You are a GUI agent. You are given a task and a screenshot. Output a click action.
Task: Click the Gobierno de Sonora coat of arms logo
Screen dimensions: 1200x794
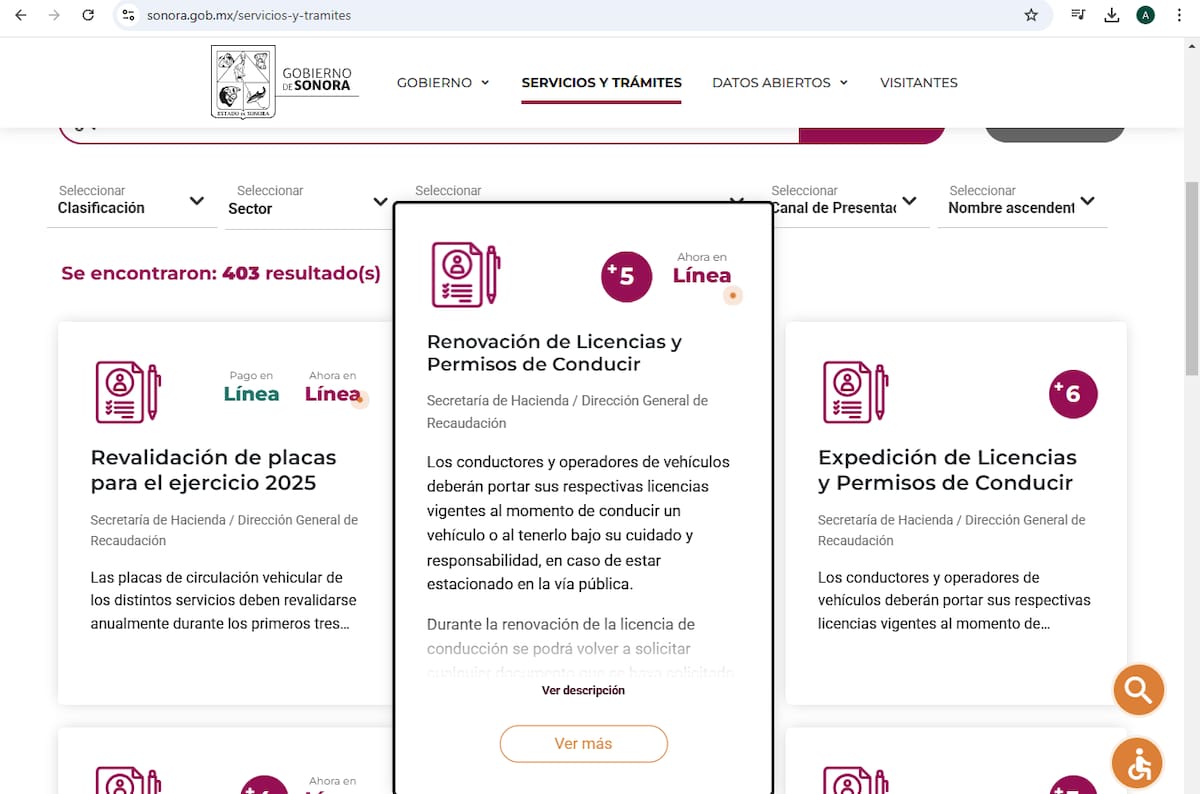pos(241,80)
